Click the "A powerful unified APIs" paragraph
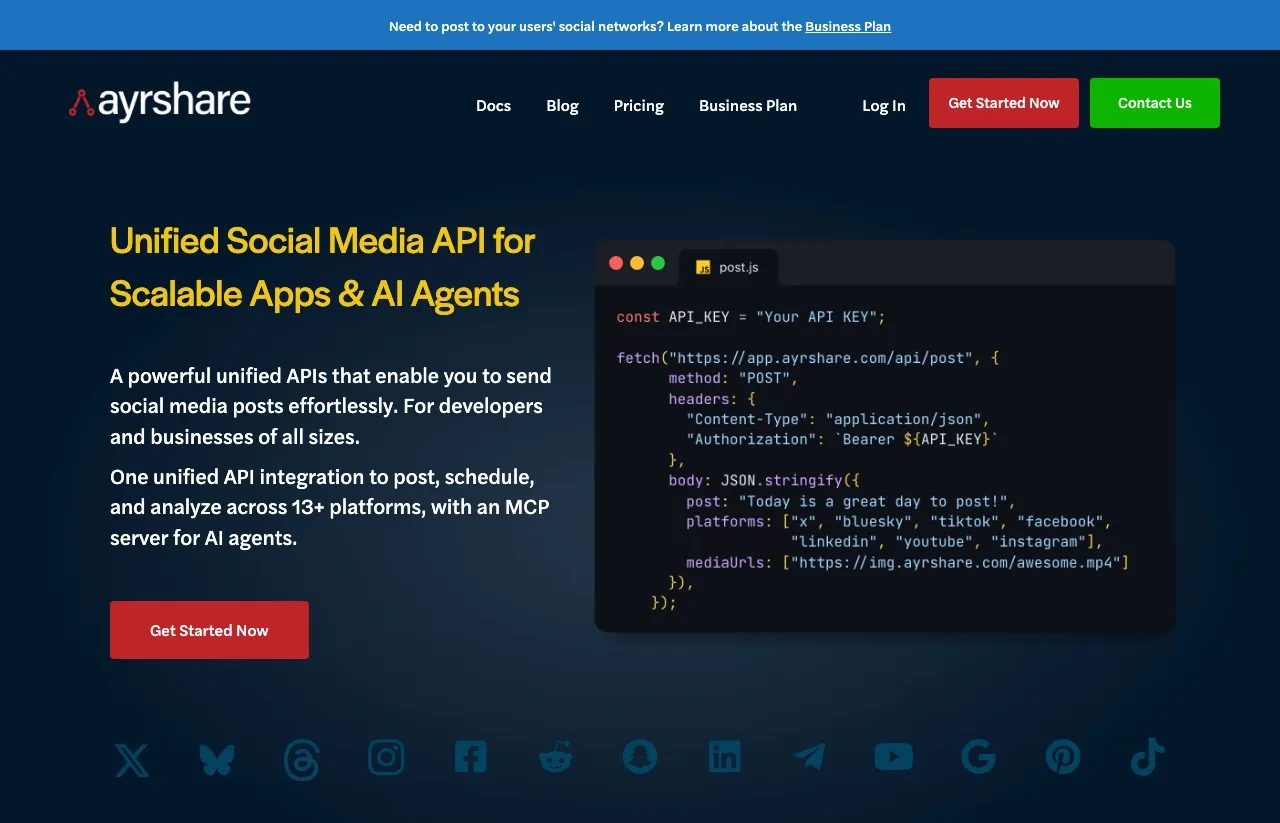This screenshot has height=823, width=1280. tap(331, 406)
